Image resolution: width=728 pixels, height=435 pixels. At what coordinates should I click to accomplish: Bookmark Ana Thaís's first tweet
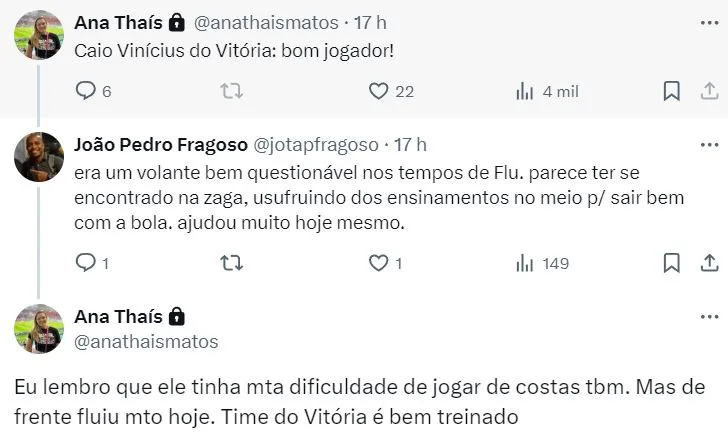(671, 91)
